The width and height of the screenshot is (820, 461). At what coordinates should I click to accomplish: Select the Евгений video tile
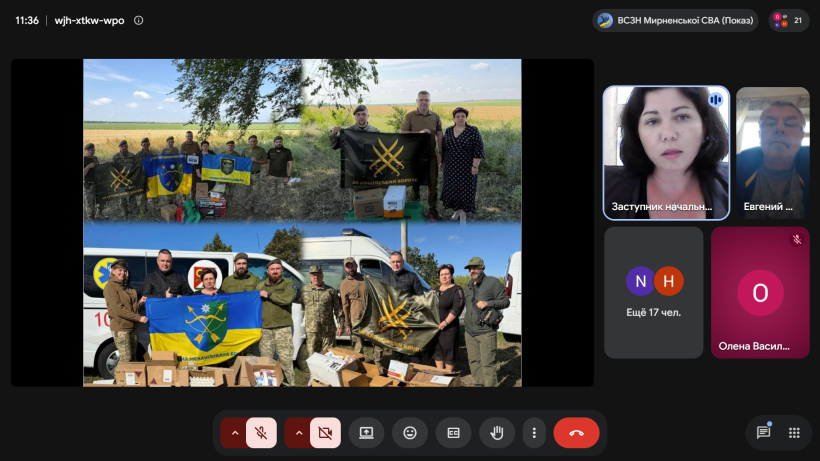click(773, 153)
